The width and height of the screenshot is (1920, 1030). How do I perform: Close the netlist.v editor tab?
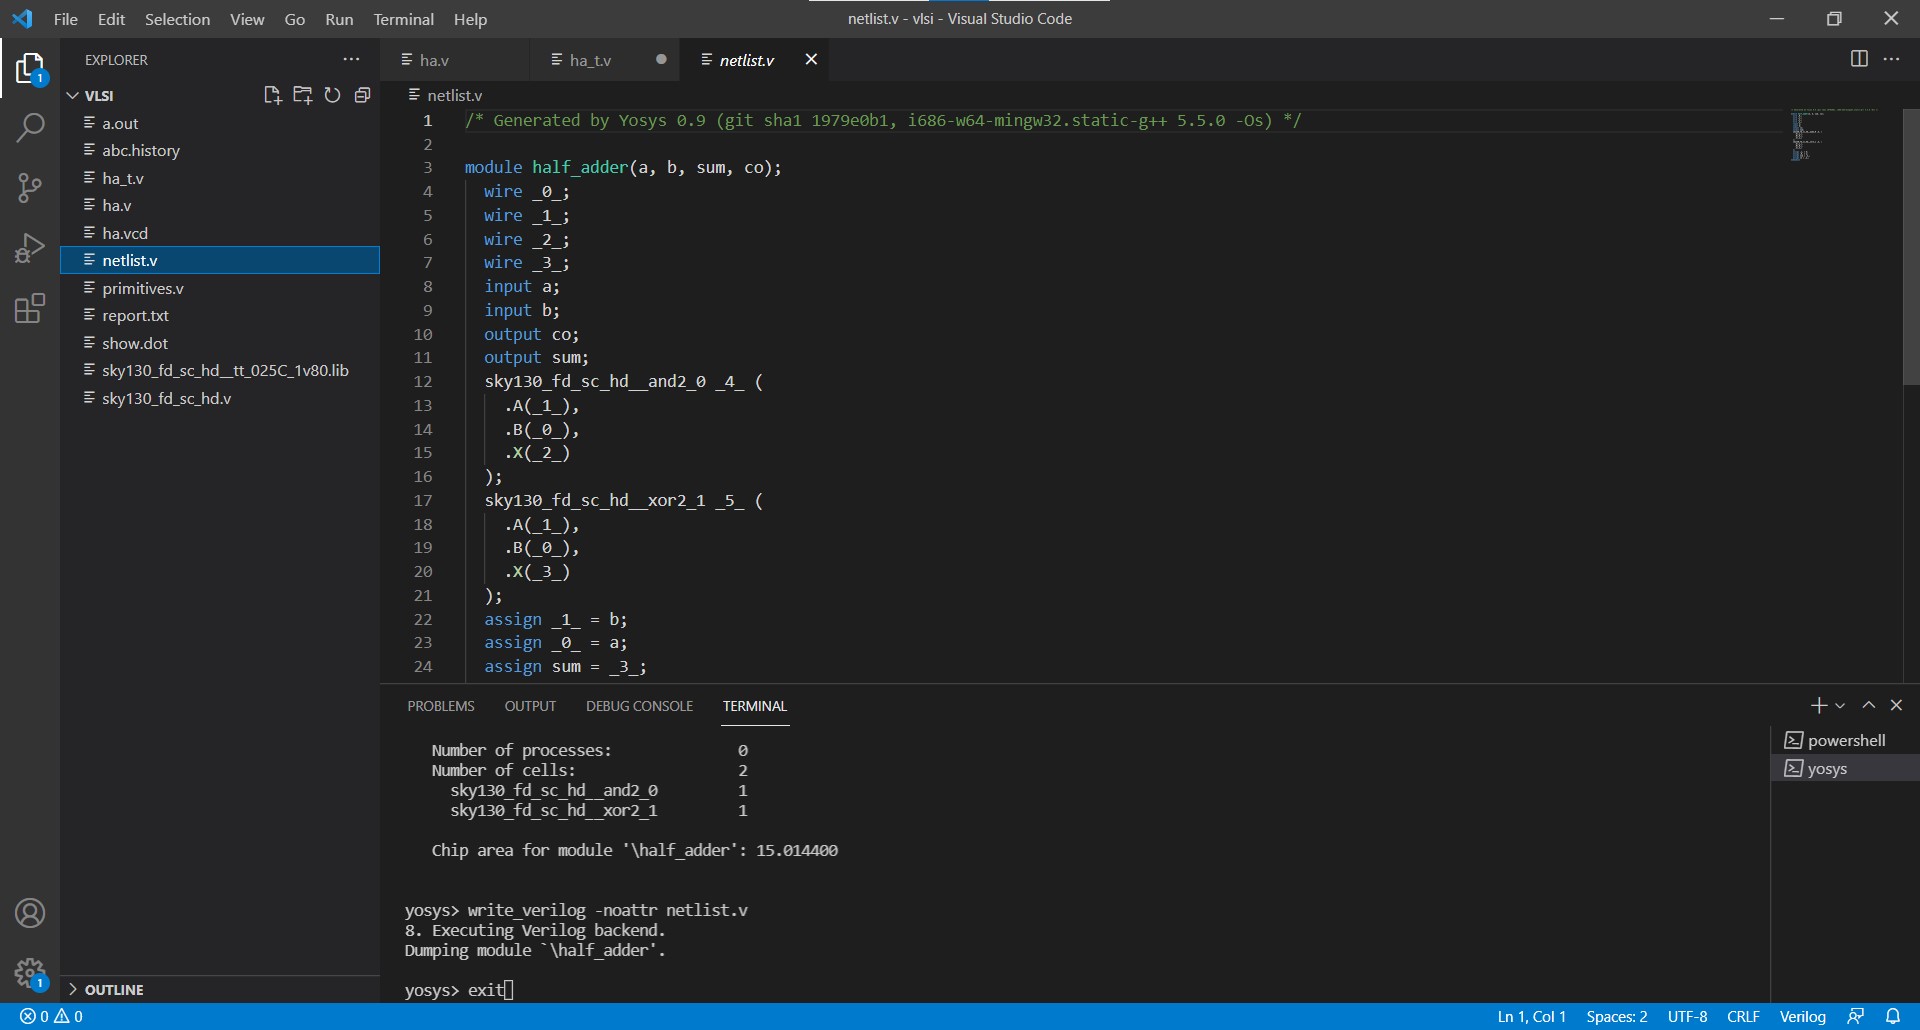(811, 60)
